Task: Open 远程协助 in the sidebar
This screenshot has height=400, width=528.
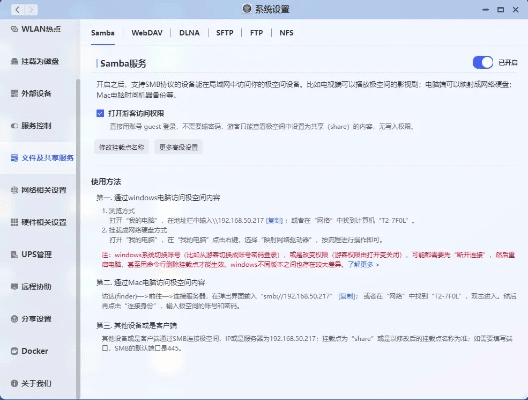Action: tap(36, 287)
